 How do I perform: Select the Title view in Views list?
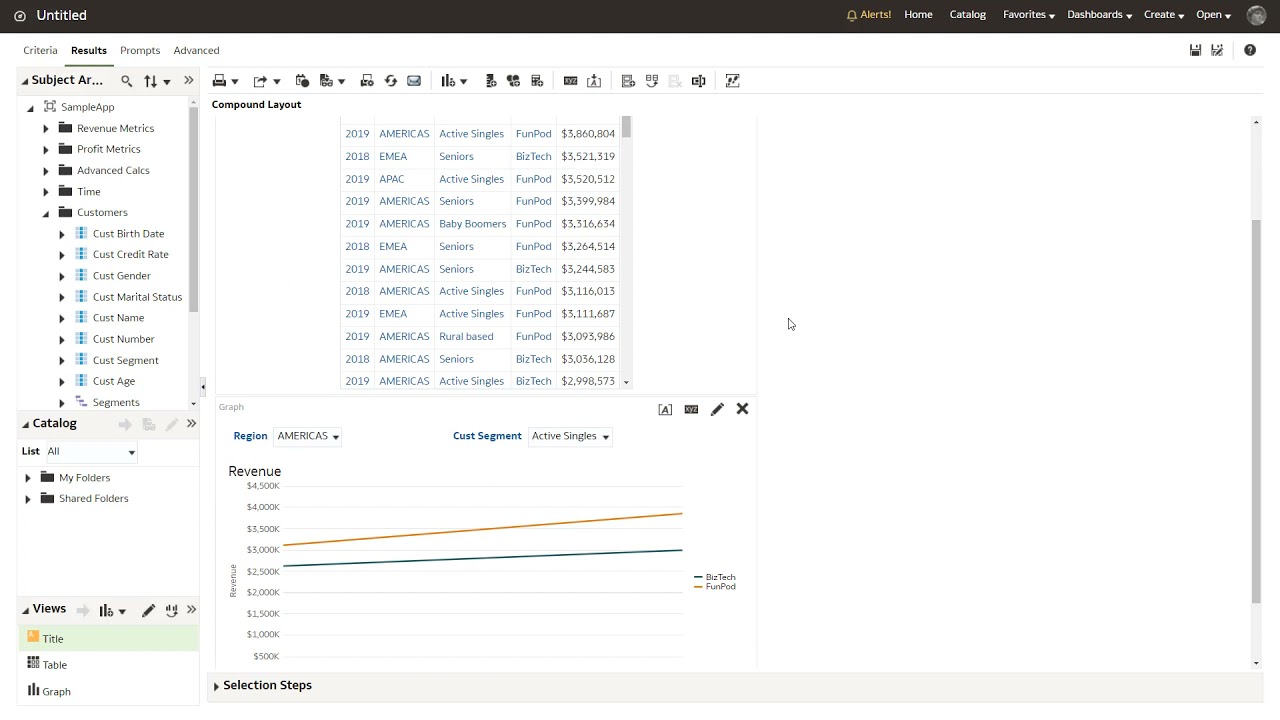pos(108,639)
